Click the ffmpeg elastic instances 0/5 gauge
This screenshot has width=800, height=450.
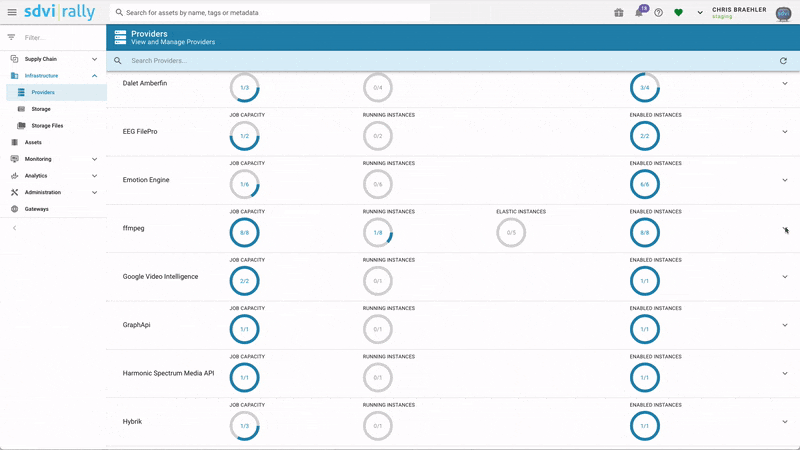click(511, 233)
